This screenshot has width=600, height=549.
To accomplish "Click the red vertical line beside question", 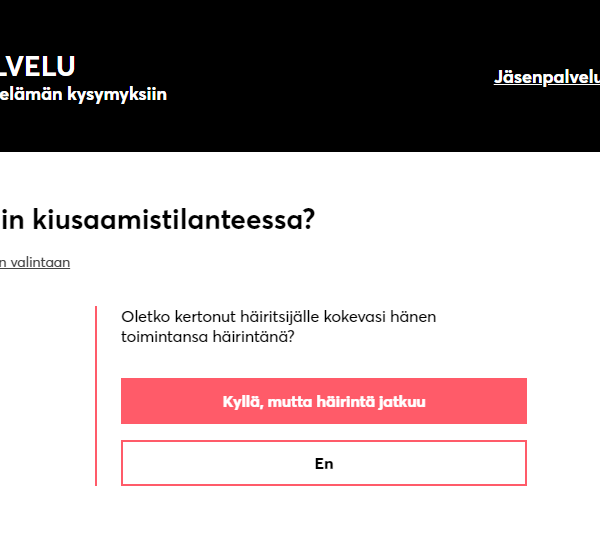I will pyautogui.click(x=96, y=396).
